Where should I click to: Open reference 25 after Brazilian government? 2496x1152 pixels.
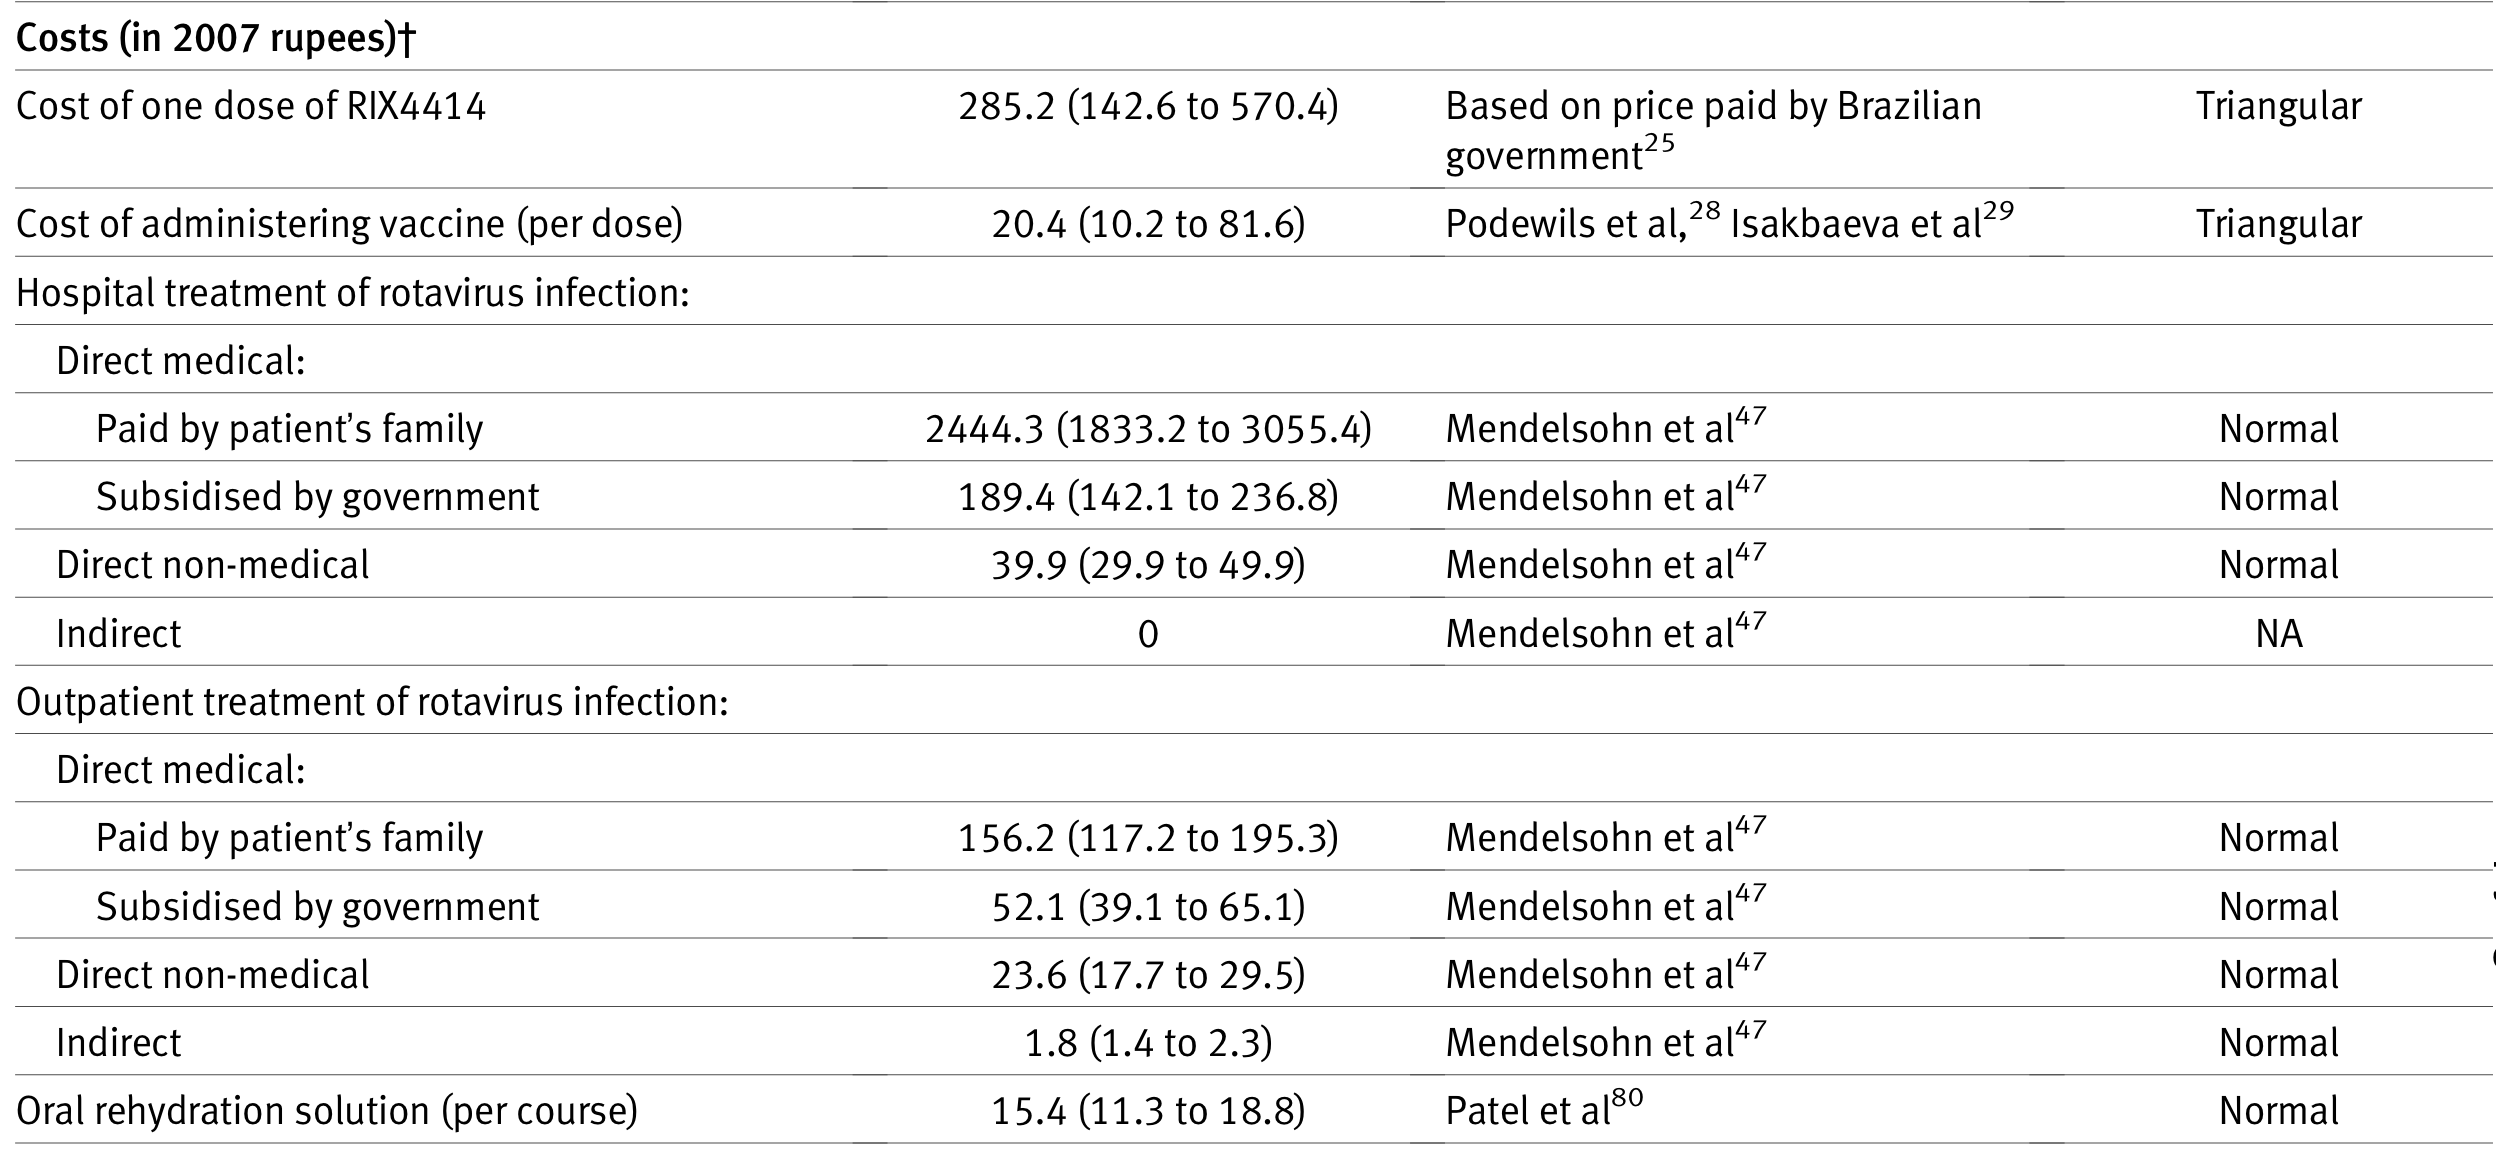point(1659,145)
